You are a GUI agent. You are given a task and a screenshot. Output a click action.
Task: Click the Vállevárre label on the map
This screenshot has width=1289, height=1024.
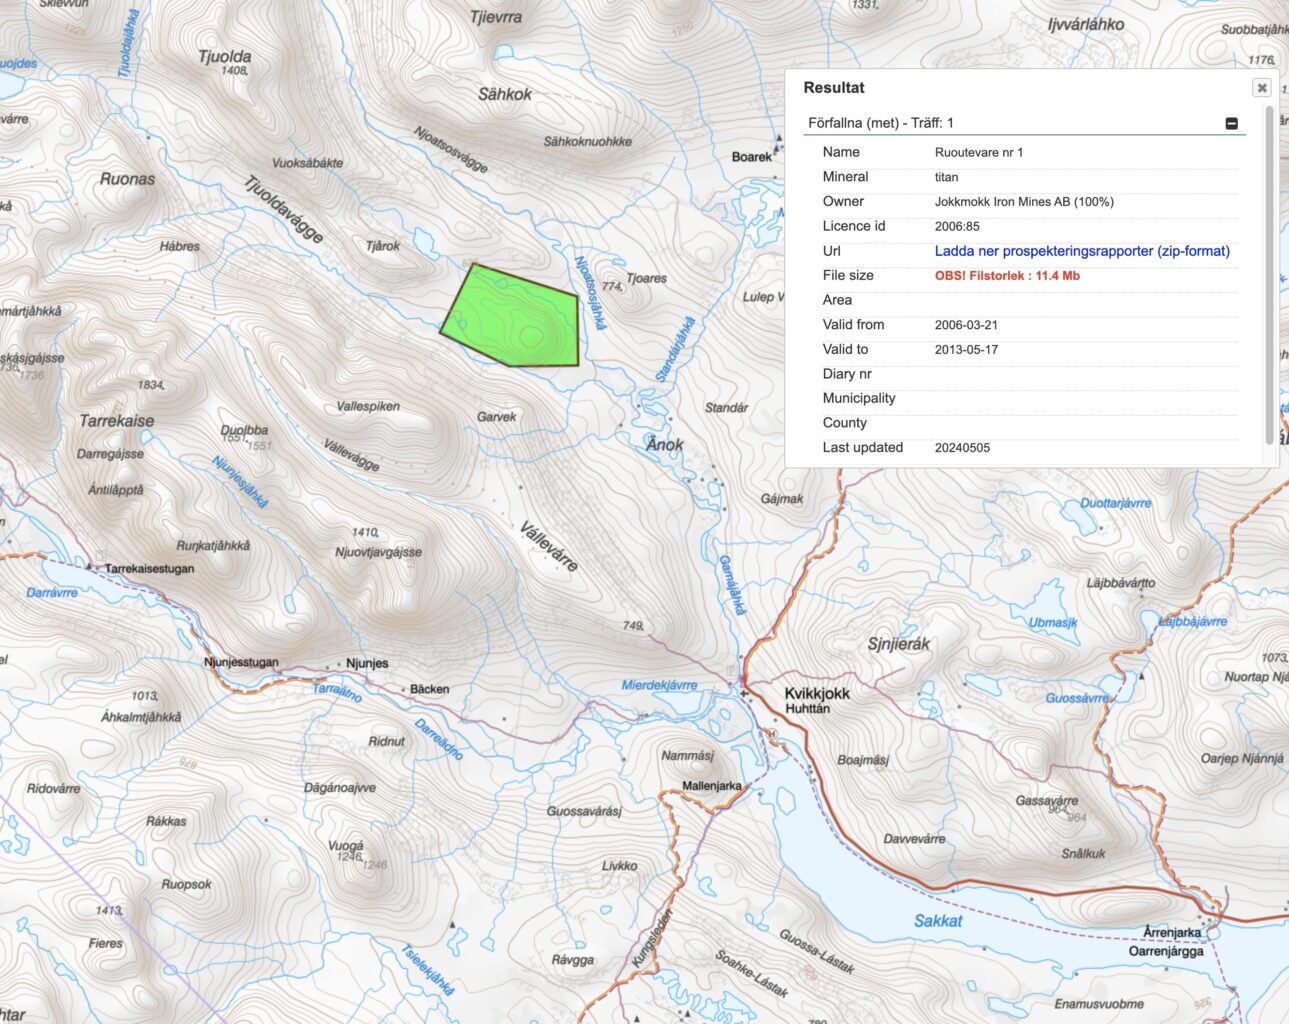(548, 546)
